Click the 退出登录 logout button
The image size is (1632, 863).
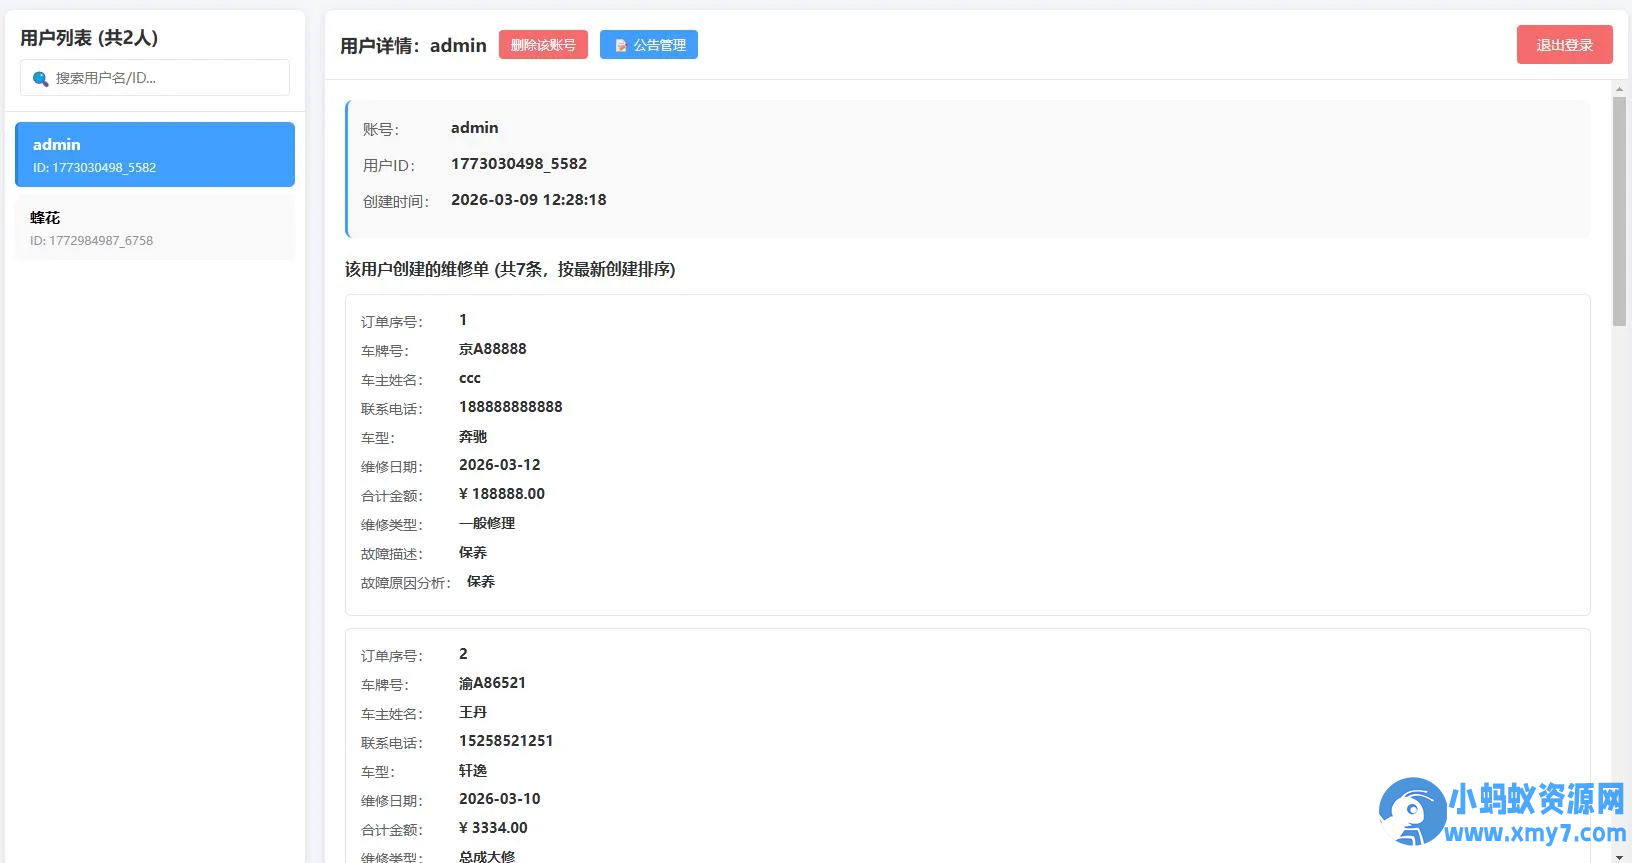(x=1564, y=45)
